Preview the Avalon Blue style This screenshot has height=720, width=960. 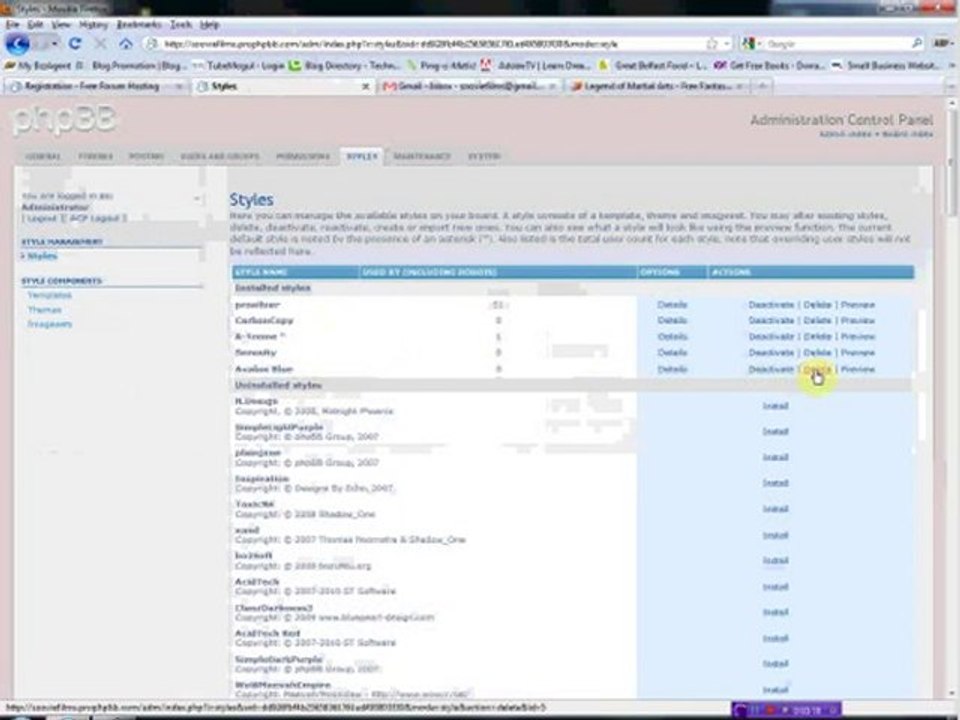[x=857, y=369]
